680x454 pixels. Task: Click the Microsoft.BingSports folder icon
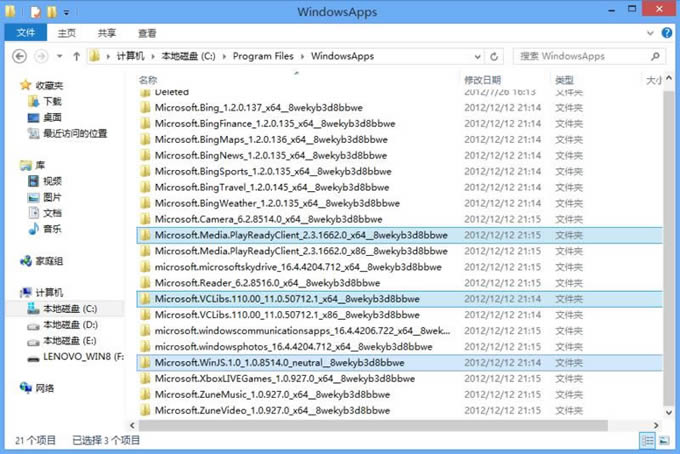pos(145,172)
